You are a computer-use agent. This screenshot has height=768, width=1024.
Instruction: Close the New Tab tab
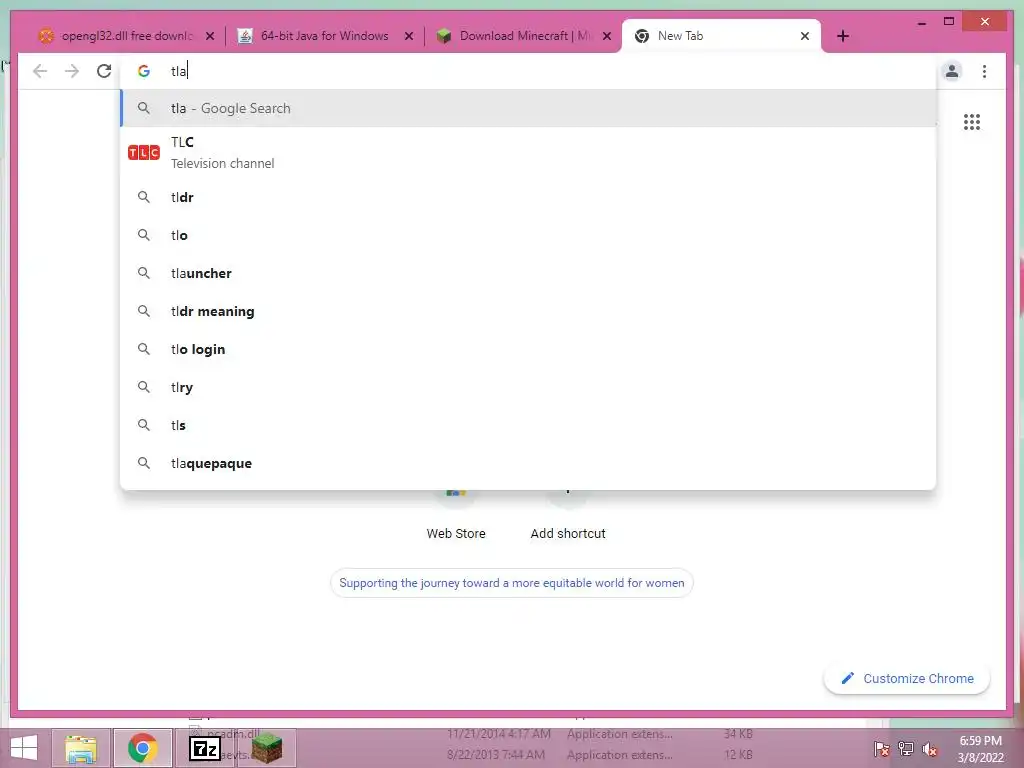pyautogui.click(x=805, y=36)
